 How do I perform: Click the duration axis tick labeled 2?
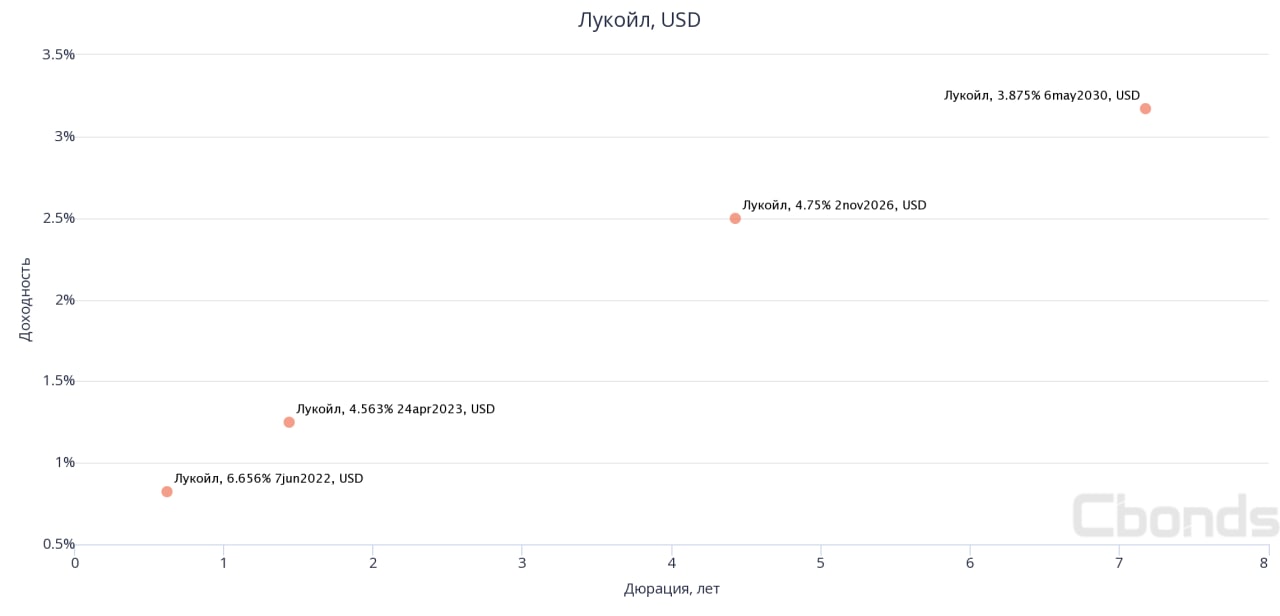(373, 563)
